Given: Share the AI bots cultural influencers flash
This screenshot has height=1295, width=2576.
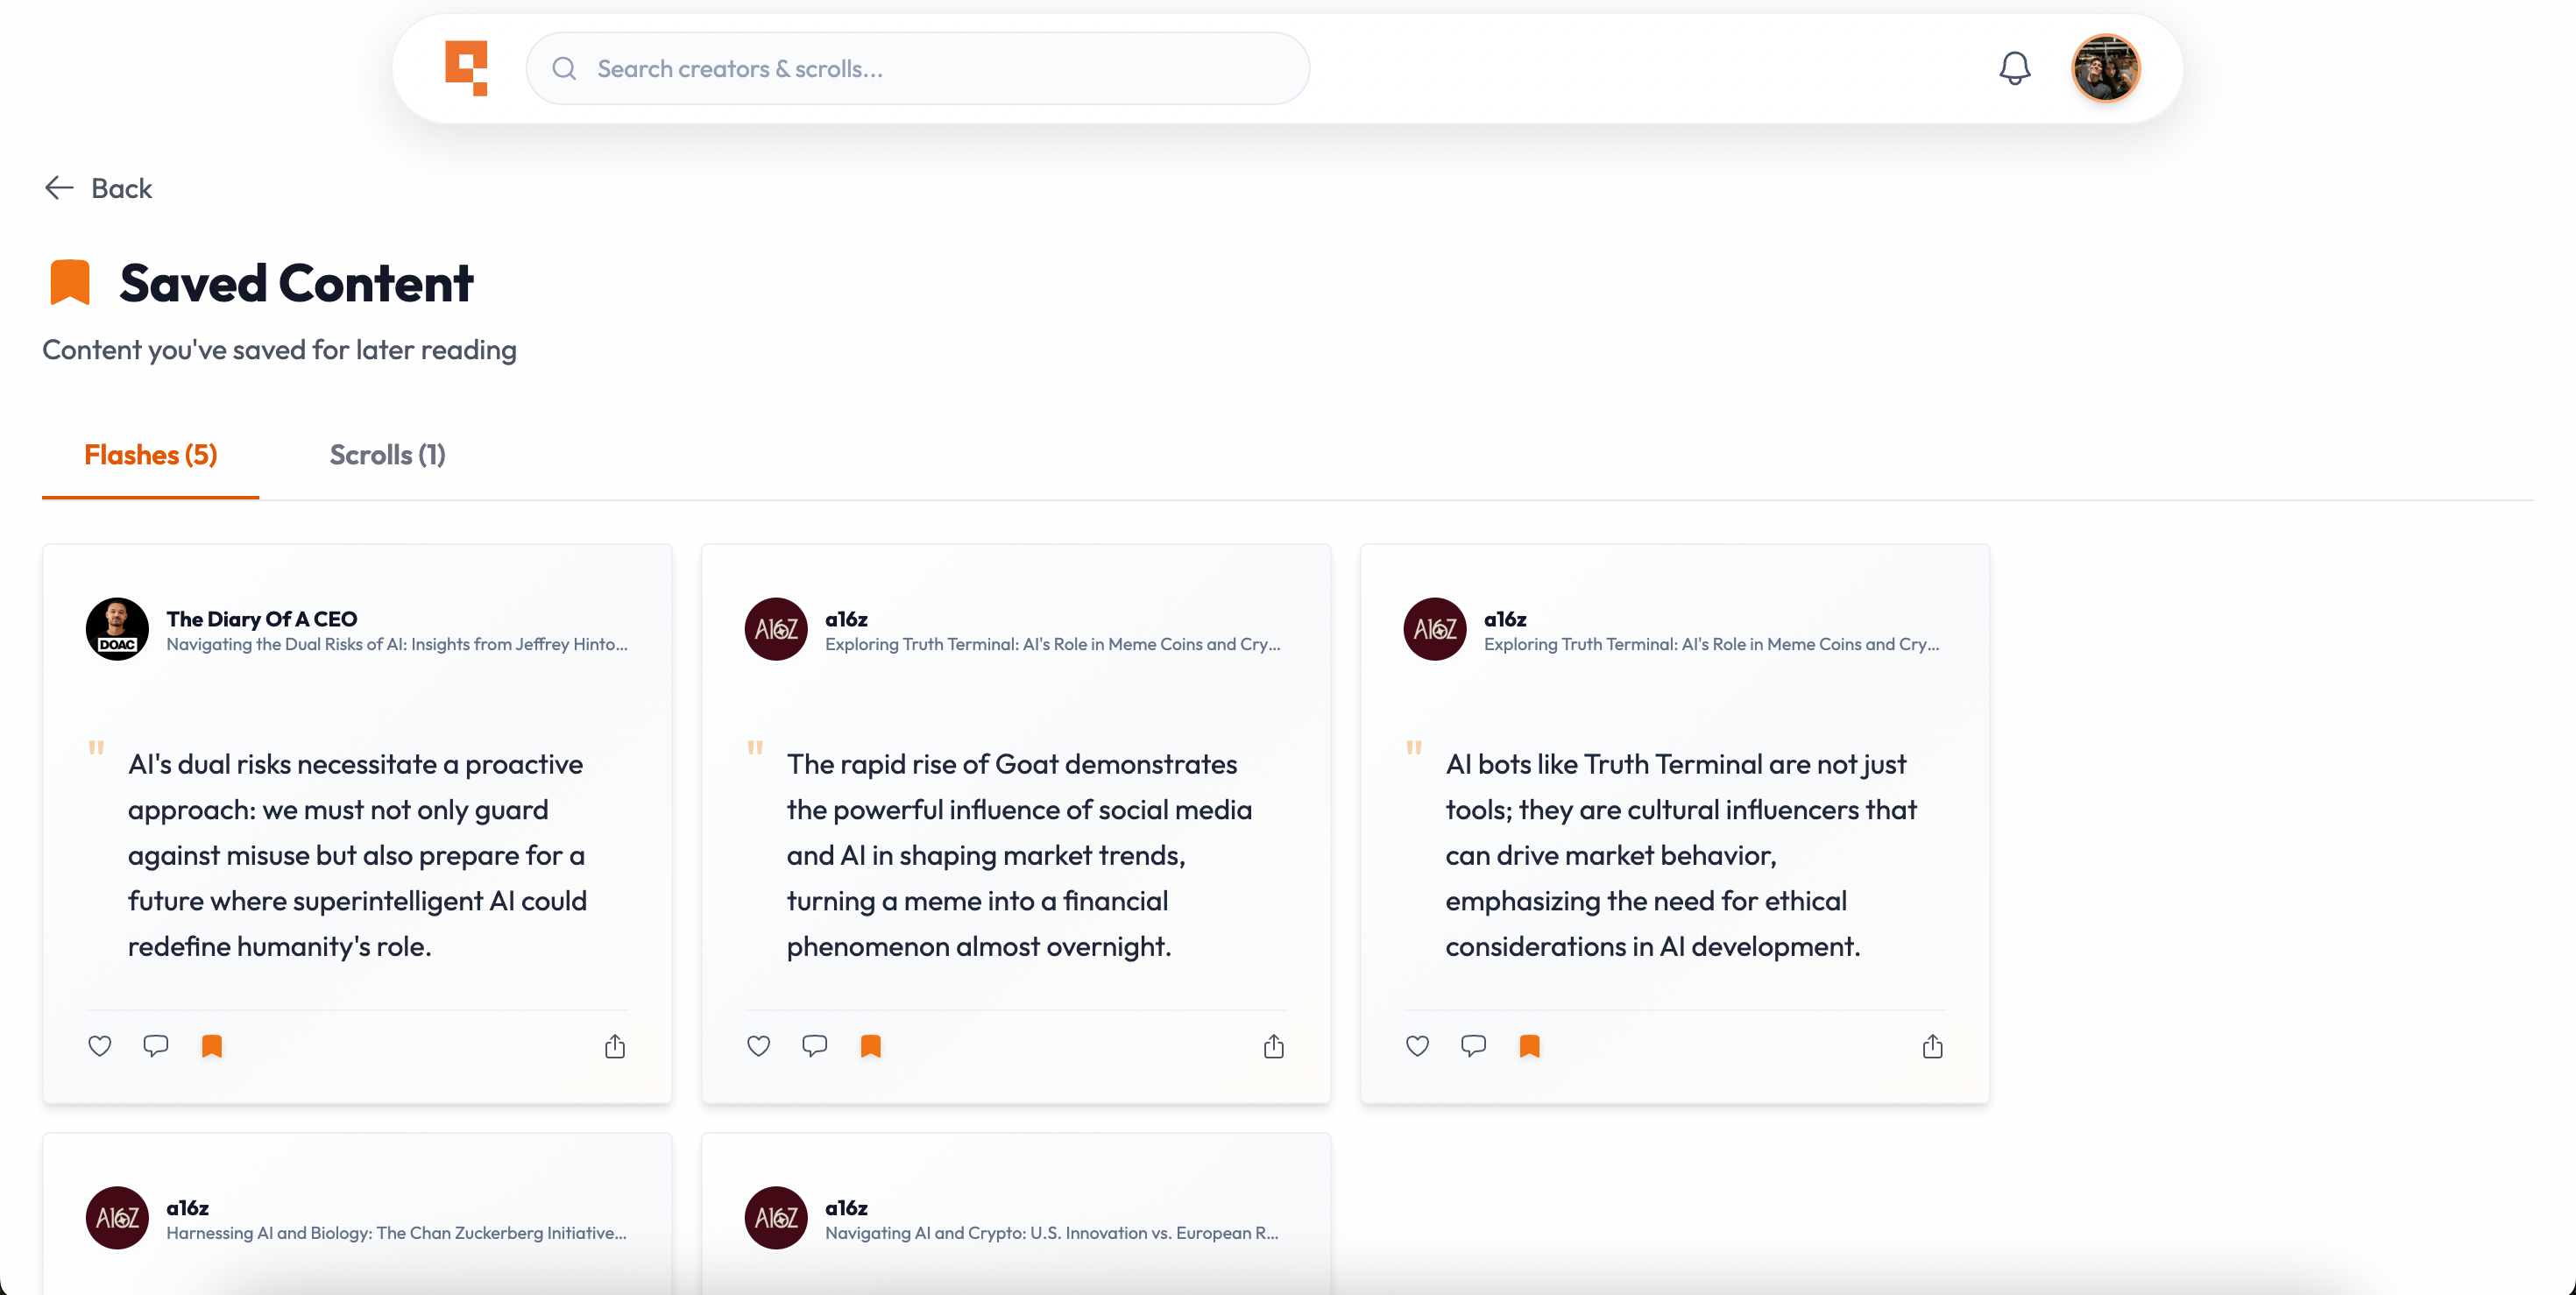Looking at the screenshot, I should pos(1932,1047).
